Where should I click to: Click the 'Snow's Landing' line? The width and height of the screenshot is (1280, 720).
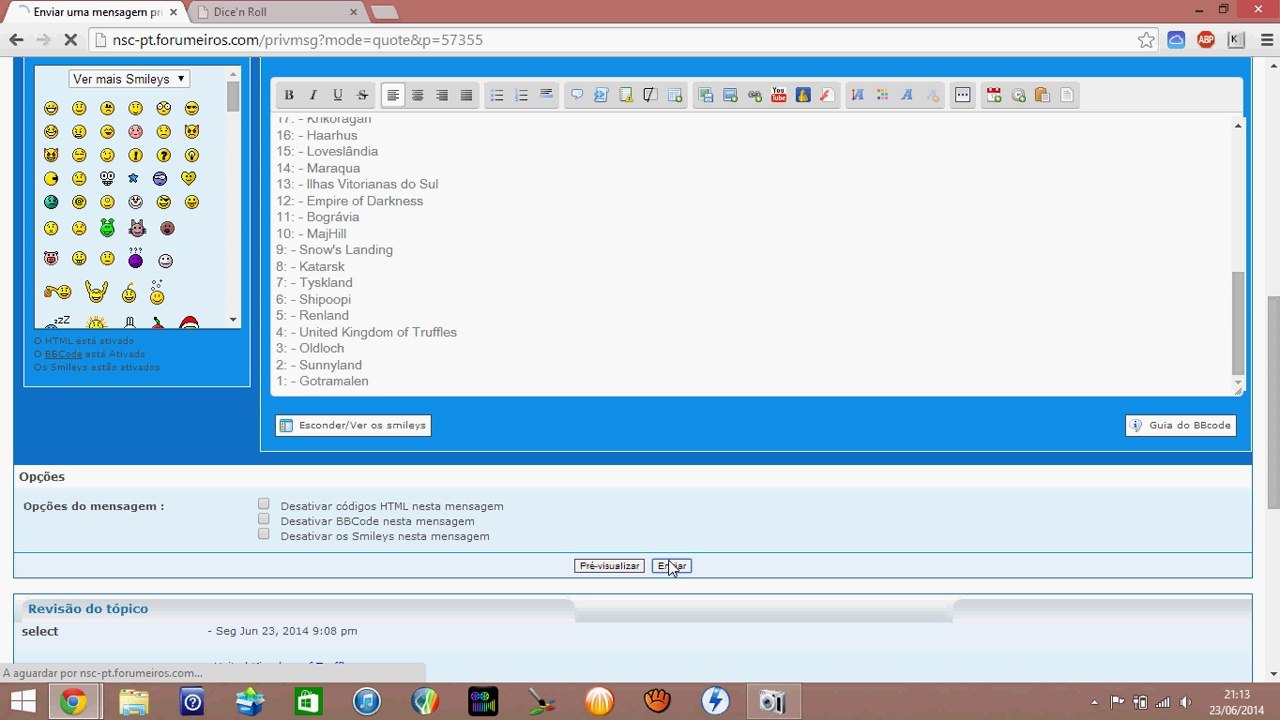click(x=334, y=250)
